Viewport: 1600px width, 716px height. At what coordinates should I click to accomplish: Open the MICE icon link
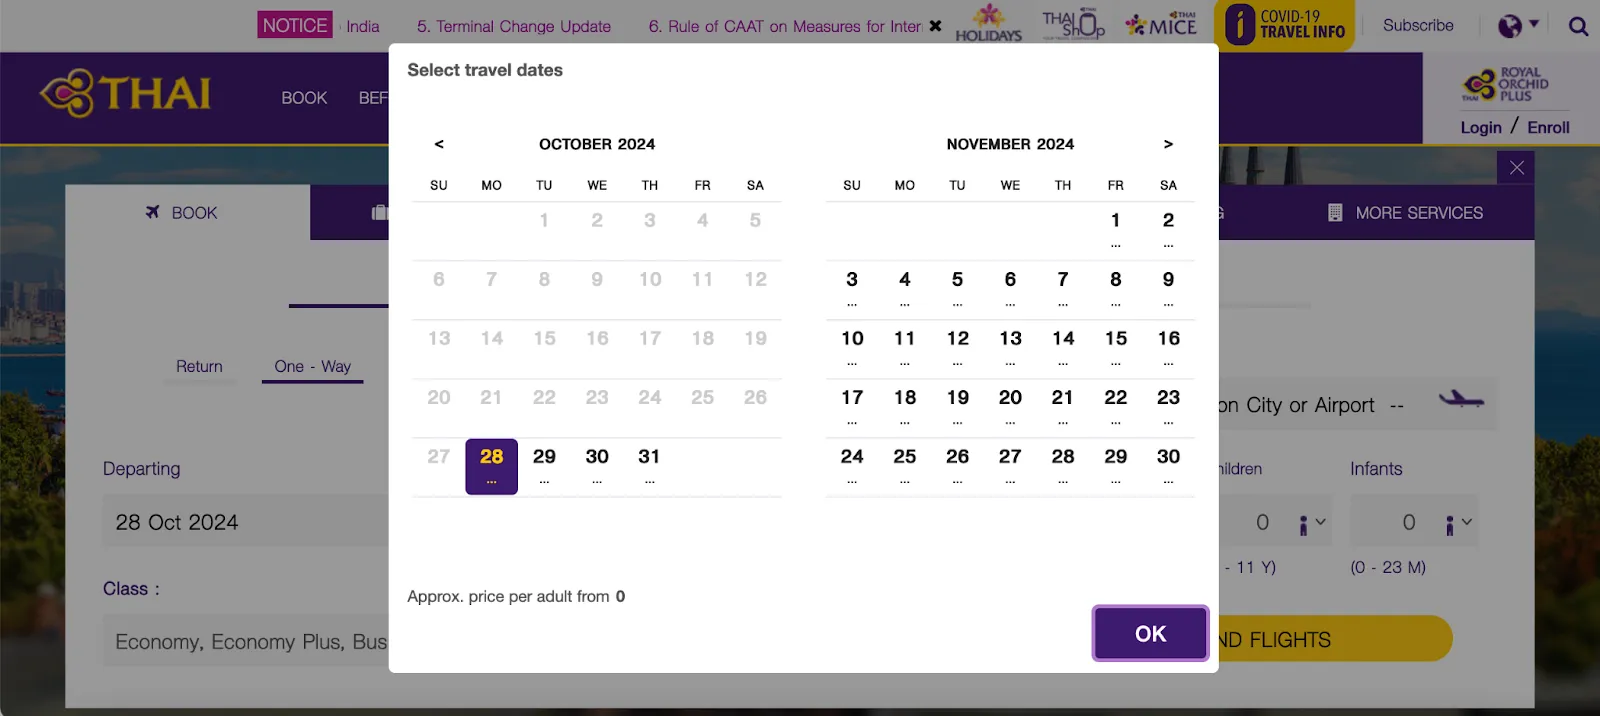pyautogui.click(x=1161, y=25)
